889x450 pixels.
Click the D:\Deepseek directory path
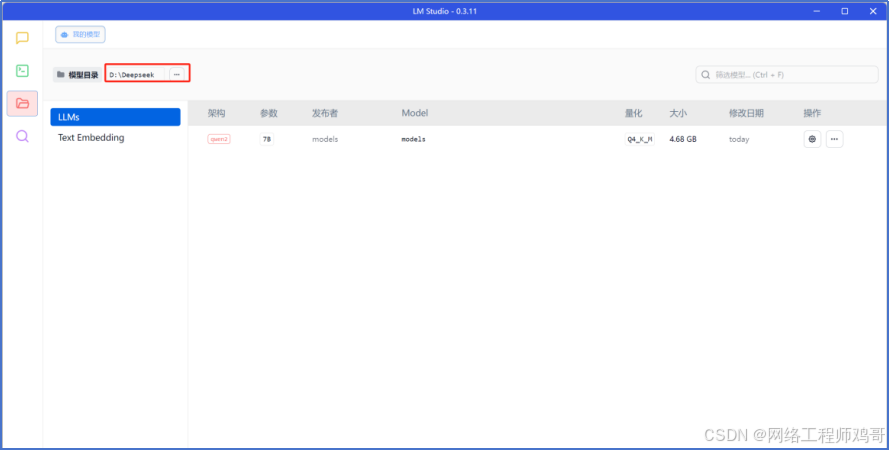[132, 75]
